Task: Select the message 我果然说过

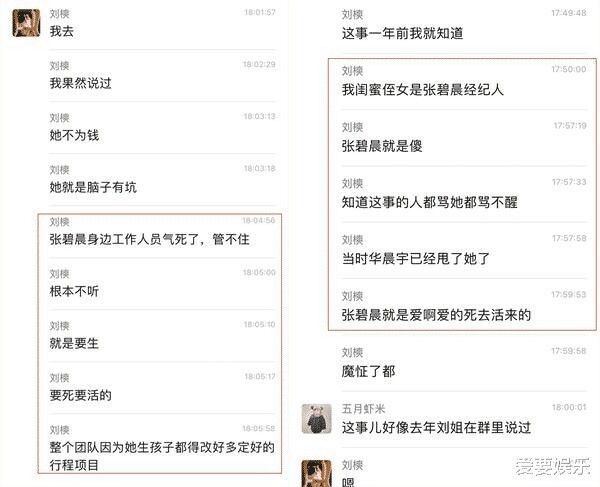Action: [x=80, y=83]
